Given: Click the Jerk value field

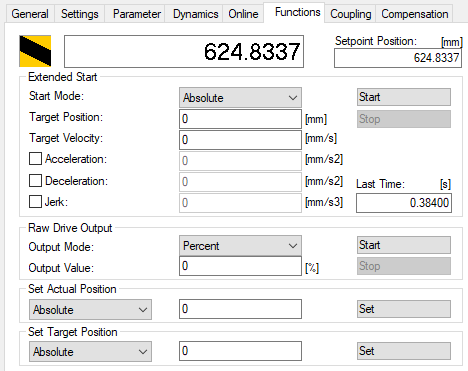Looking at the screenshot, I should pyautogui.click(x=240, y=203).
